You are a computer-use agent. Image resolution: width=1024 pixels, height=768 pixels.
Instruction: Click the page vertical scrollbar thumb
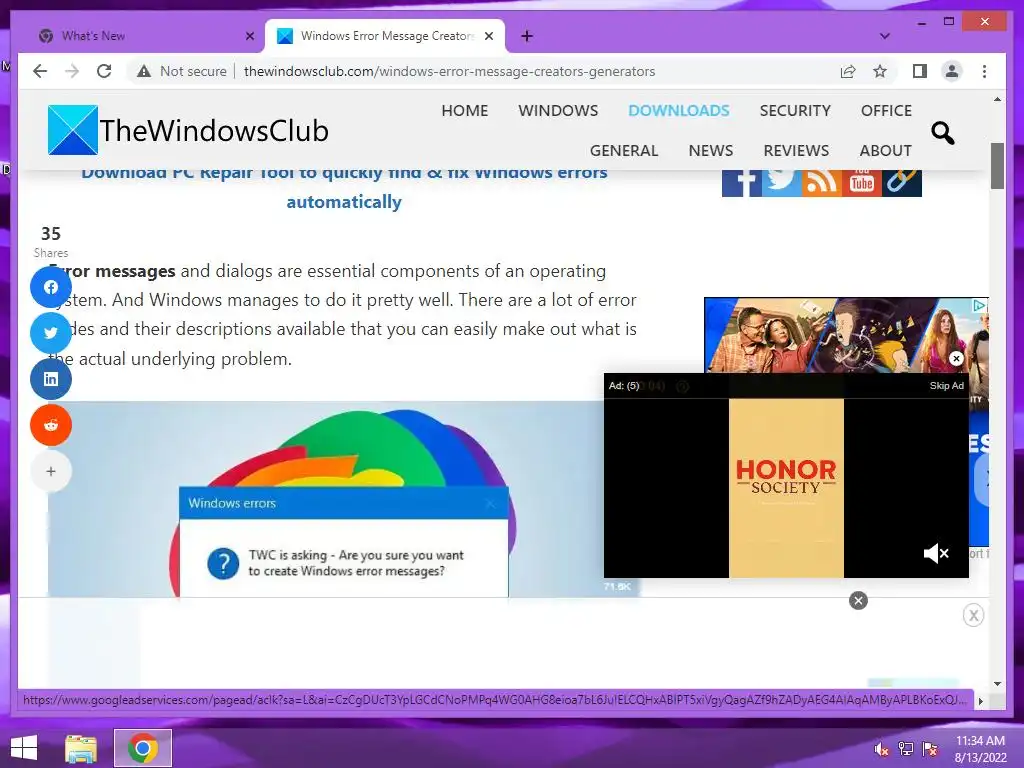(997, 166)
